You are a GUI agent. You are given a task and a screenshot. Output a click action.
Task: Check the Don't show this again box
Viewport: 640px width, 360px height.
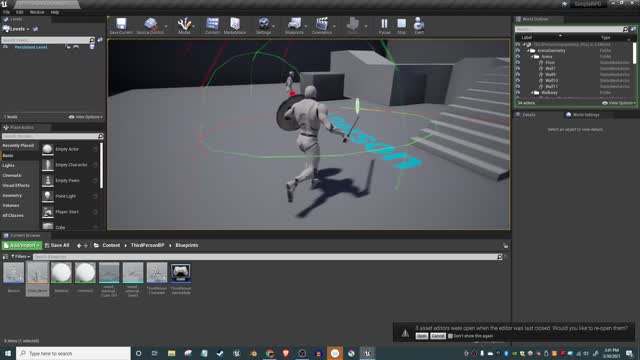[x=450, y=336]
